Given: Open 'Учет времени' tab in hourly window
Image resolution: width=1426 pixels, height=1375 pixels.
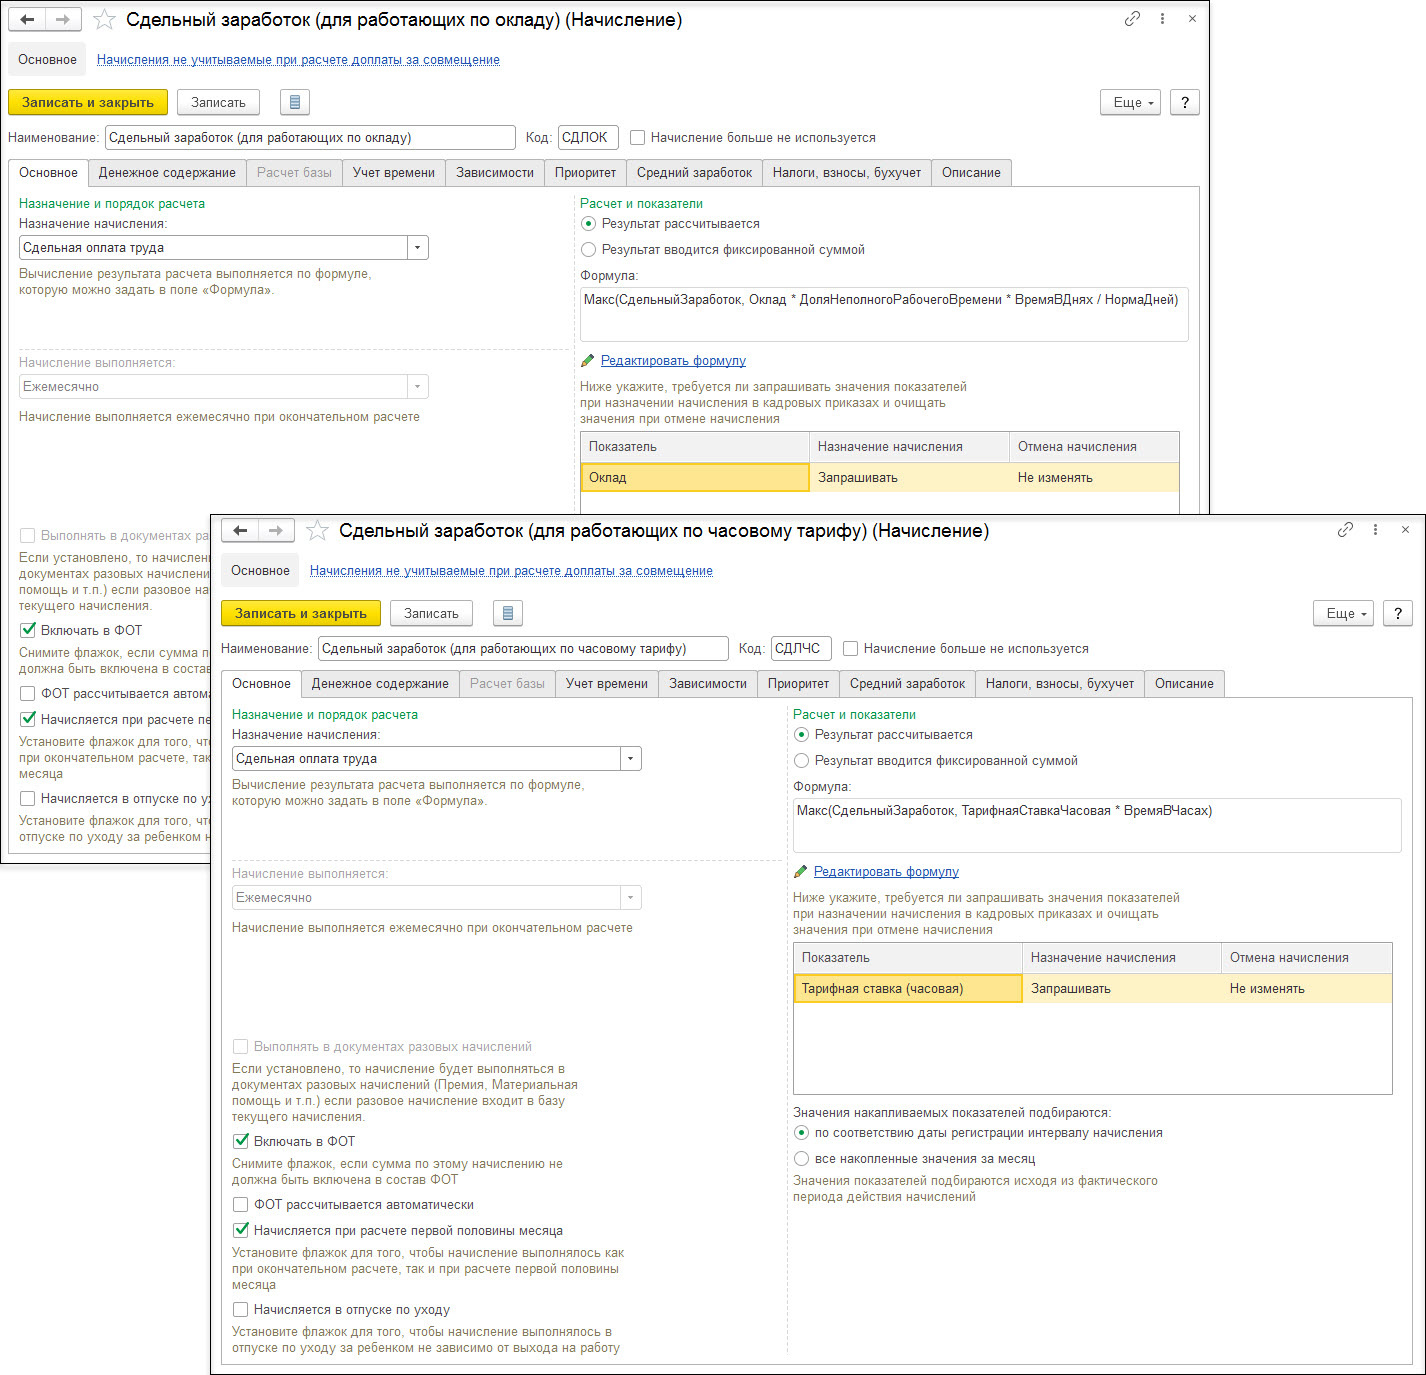Looking at the screenshot, I should click(x=607, y=684).
